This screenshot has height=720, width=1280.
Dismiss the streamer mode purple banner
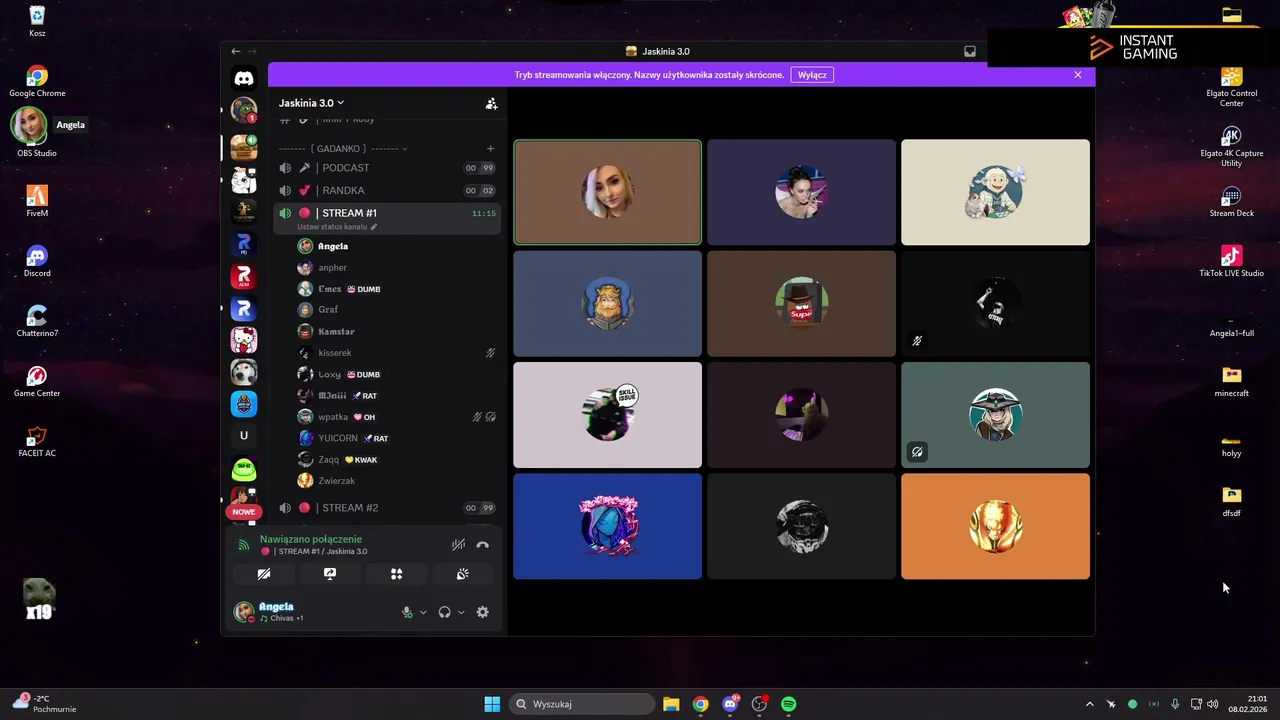(x=1078, y=75)
